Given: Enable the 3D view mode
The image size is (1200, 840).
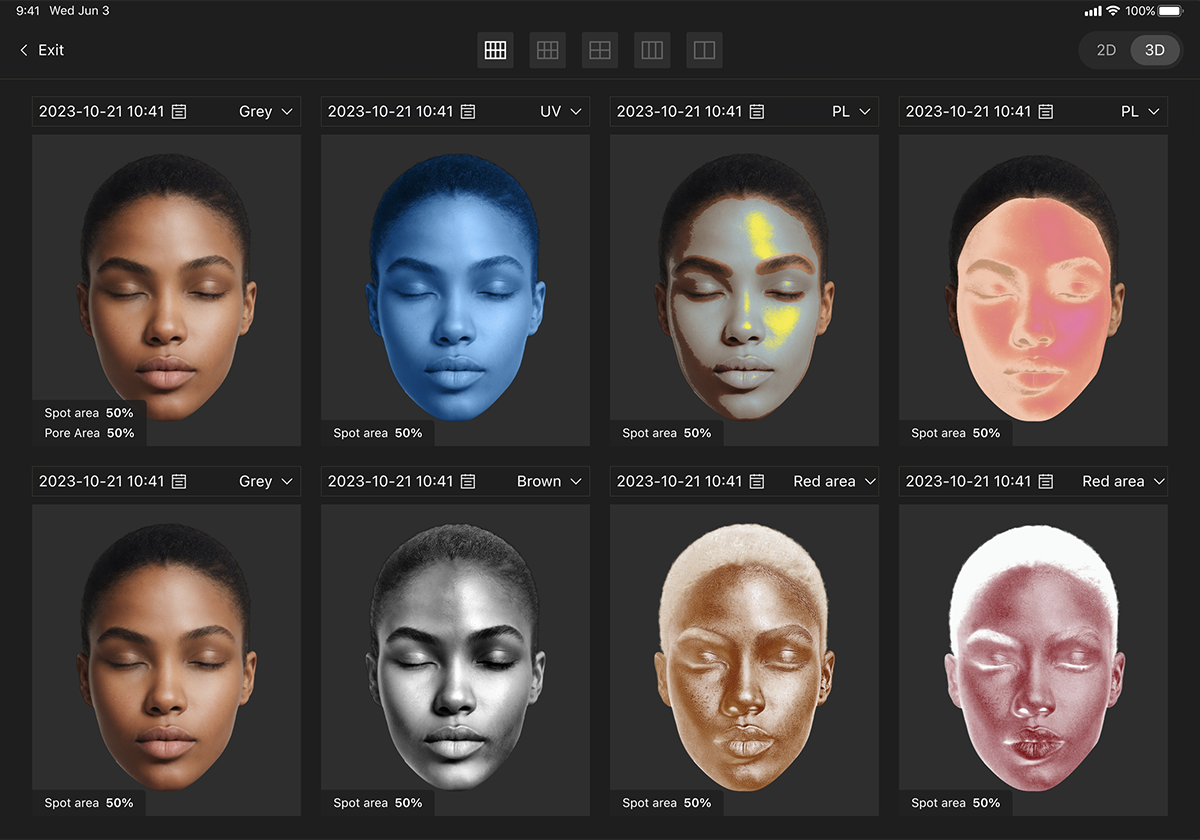Looking at the screenshot, I should 1154,50.
